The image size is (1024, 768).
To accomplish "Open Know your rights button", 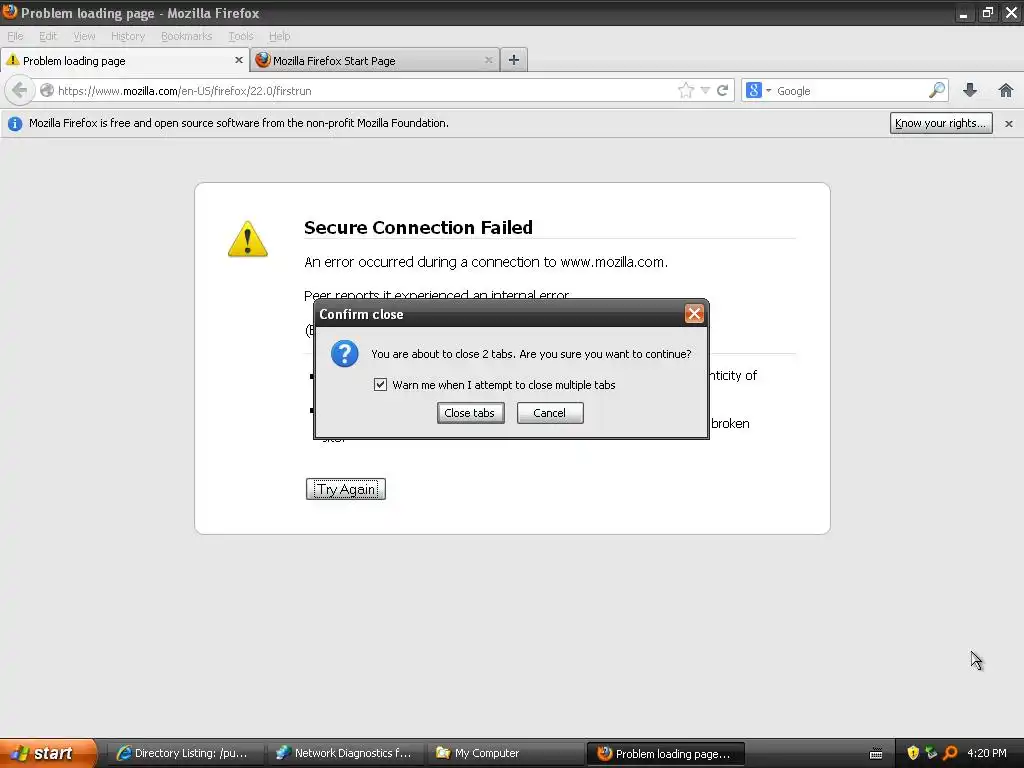I will [x=941, y=123].
